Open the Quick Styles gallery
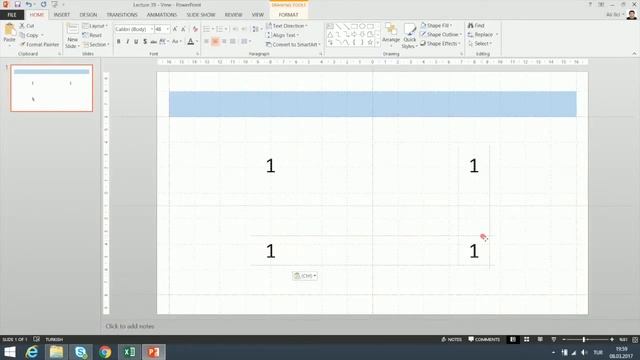This screenshot has height=360, width=640. click(409, 36)
